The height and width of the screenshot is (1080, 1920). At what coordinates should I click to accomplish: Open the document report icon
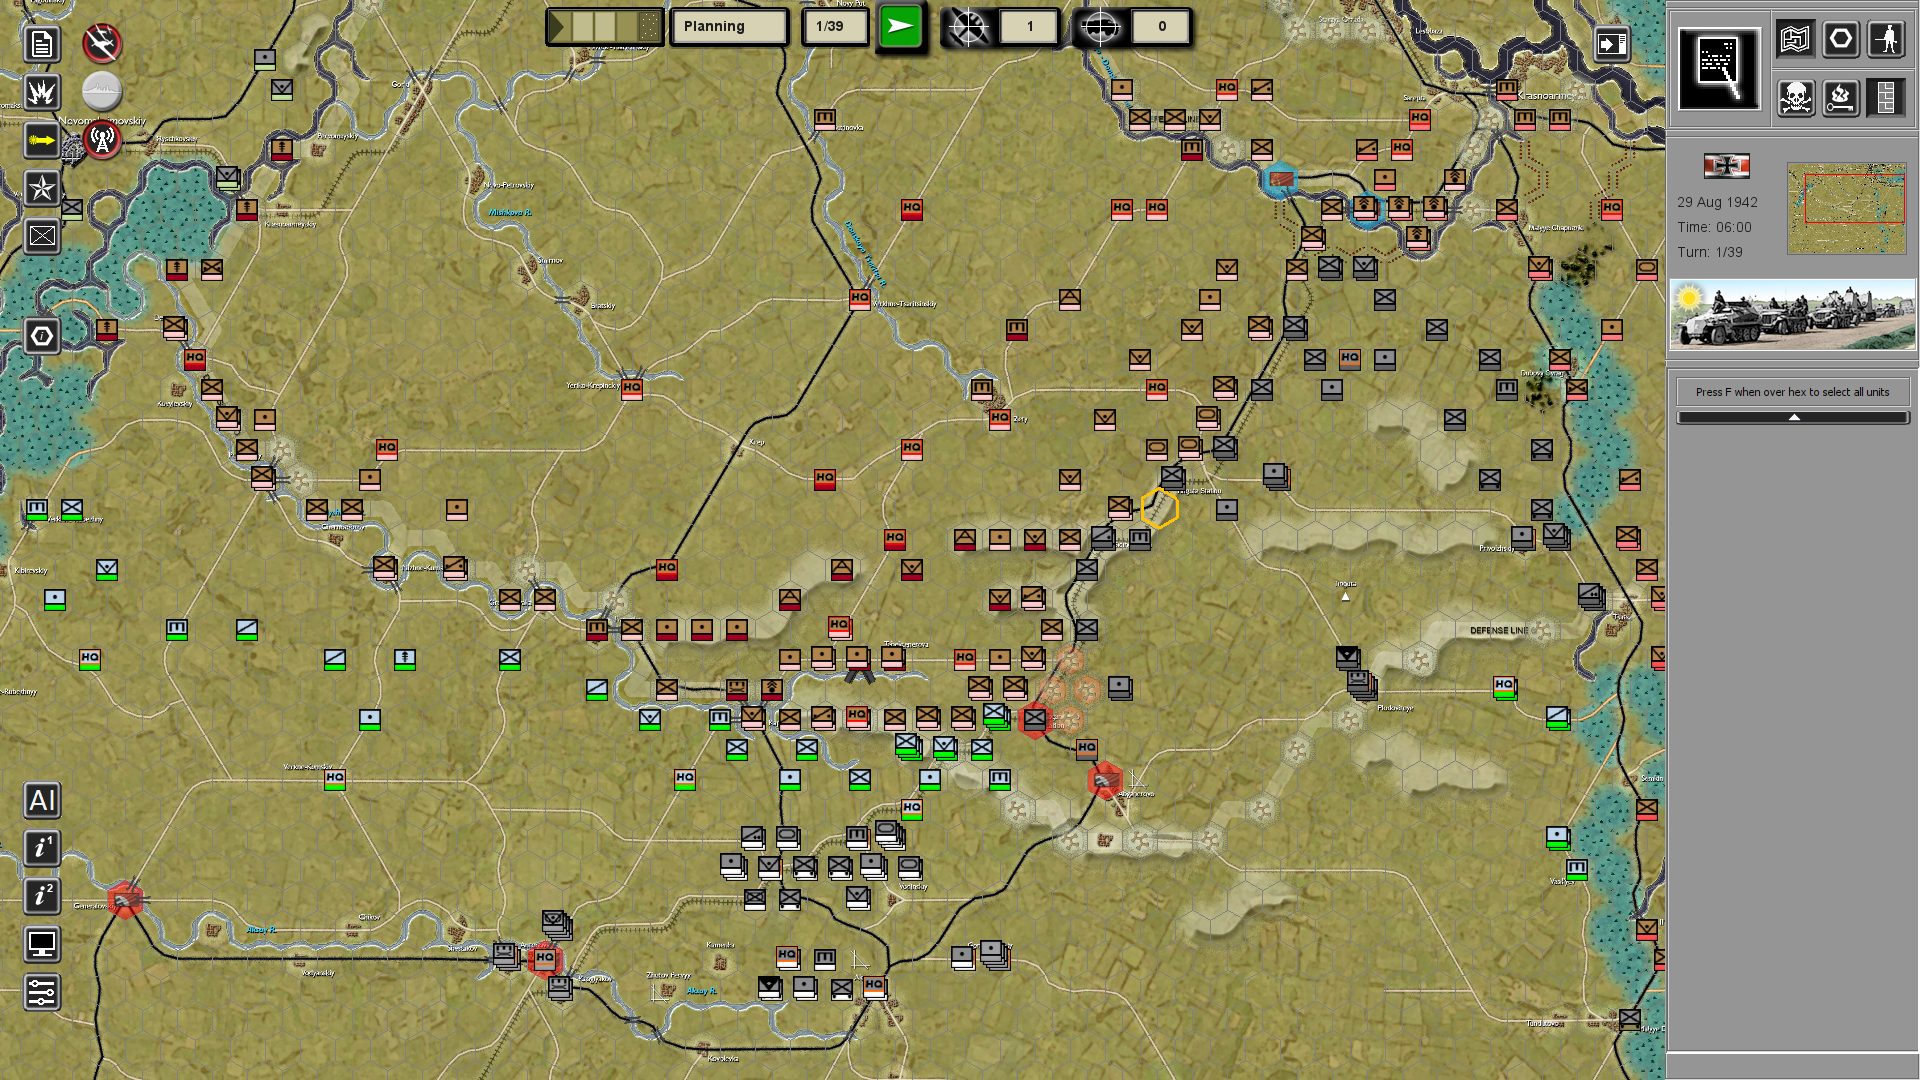tap(41, 44)
